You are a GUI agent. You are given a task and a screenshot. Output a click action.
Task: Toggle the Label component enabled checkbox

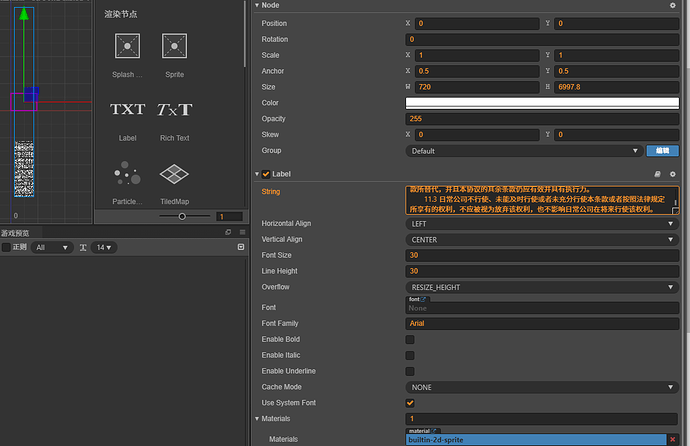click(x=266, y=174)
